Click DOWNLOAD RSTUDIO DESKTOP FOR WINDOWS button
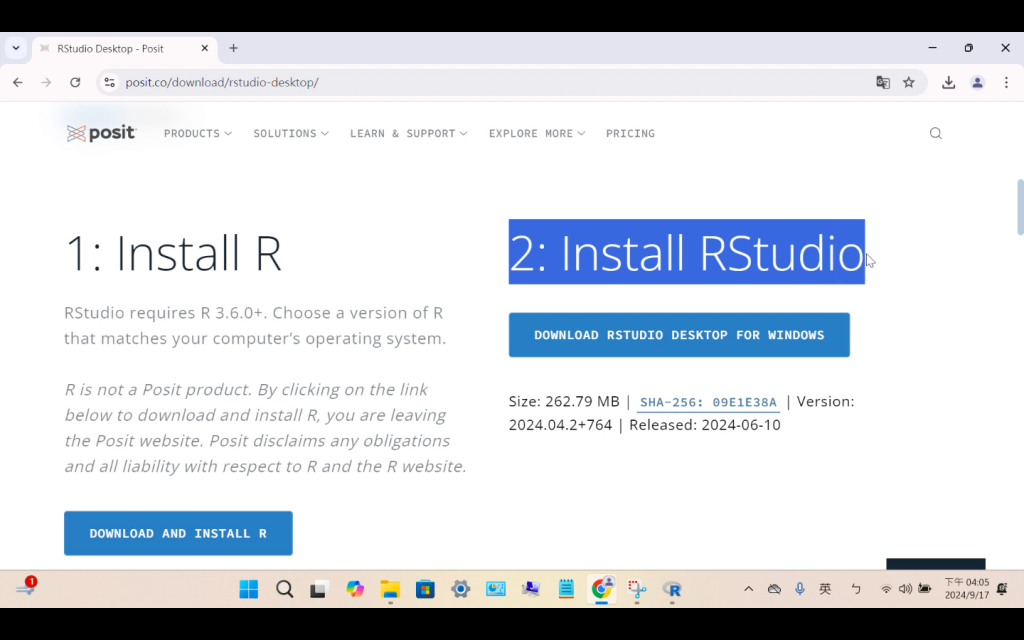Image resolution: width=1024 pixels, height=640 pixels. point(679,335)
